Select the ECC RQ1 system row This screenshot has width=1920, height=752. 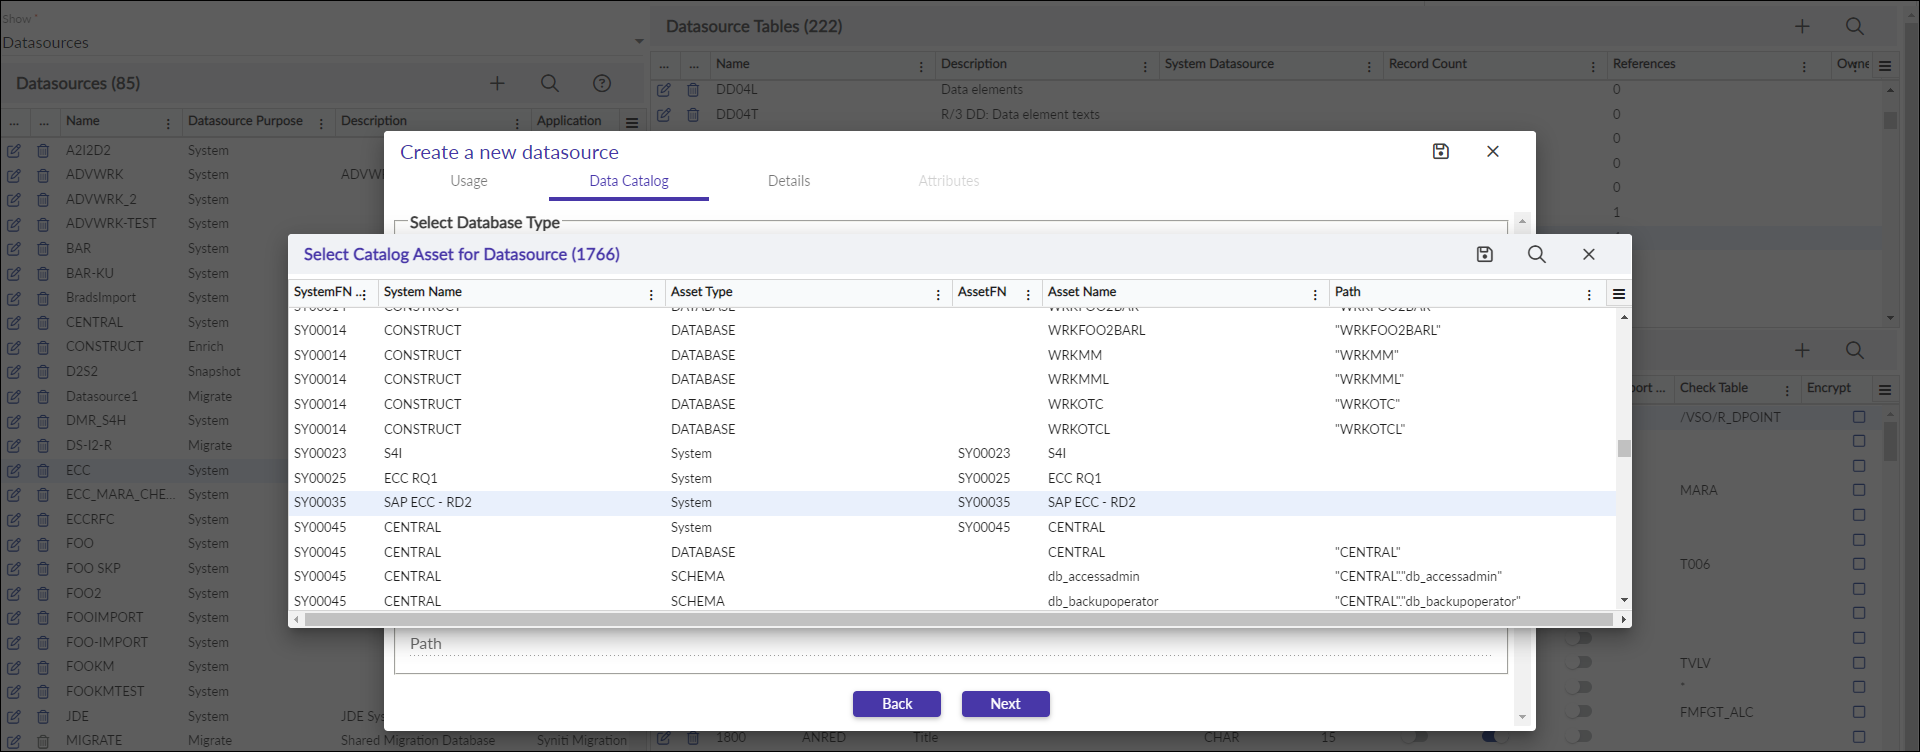[952, 478]
